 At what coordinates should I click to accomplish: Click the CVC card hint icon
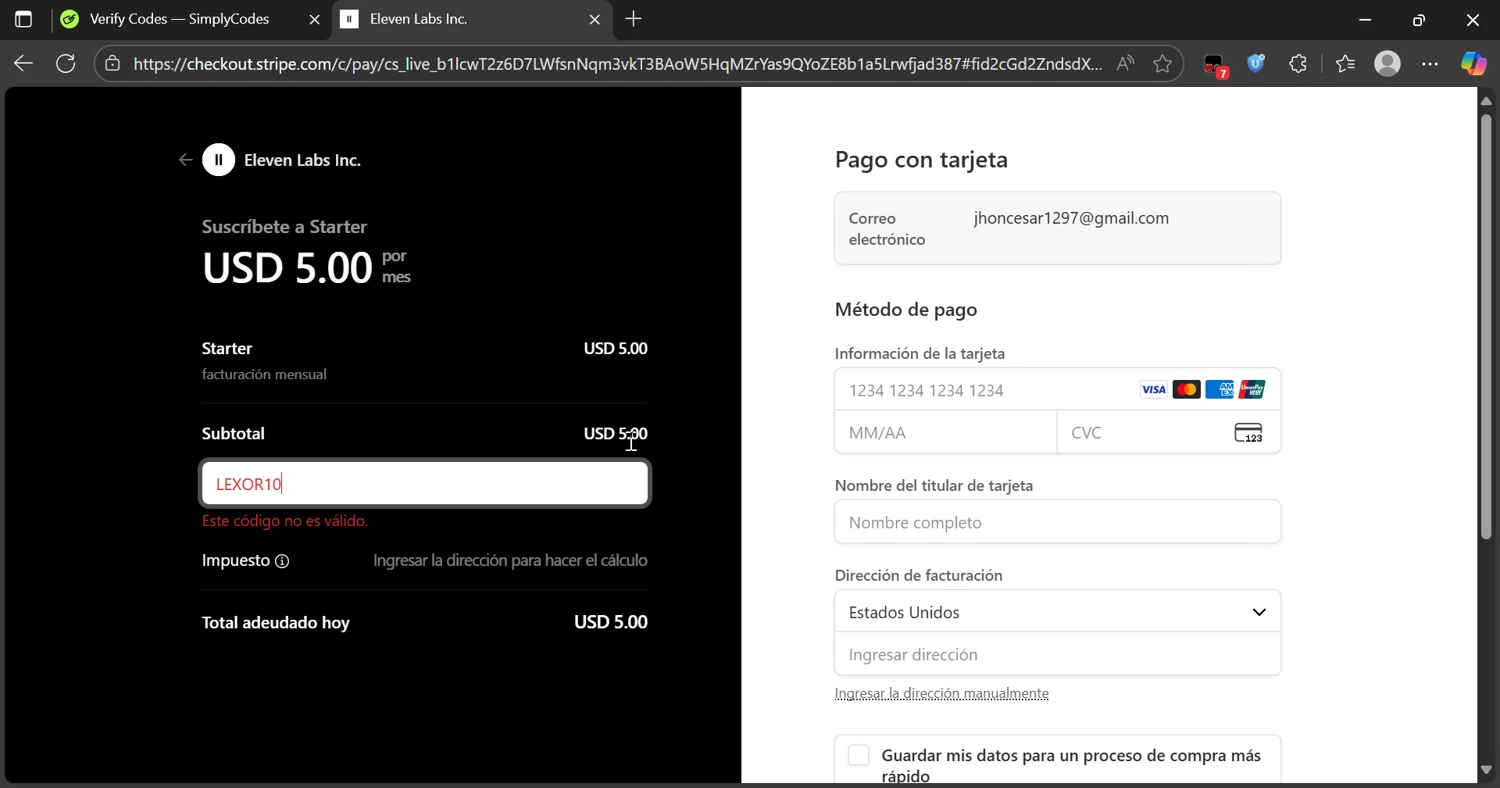pyautogui.click(x=1248, y=433)
